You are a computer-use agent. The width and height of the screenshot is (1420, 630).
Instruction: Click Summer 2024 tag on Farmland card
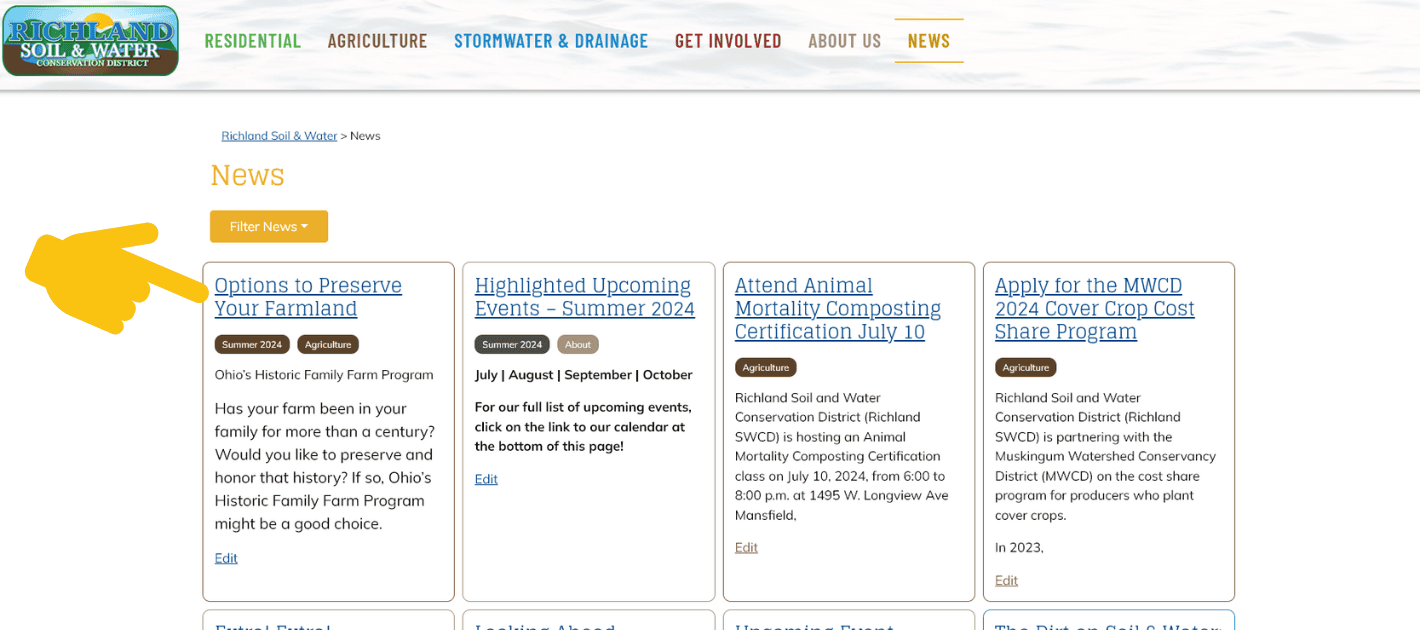point(252,344)
